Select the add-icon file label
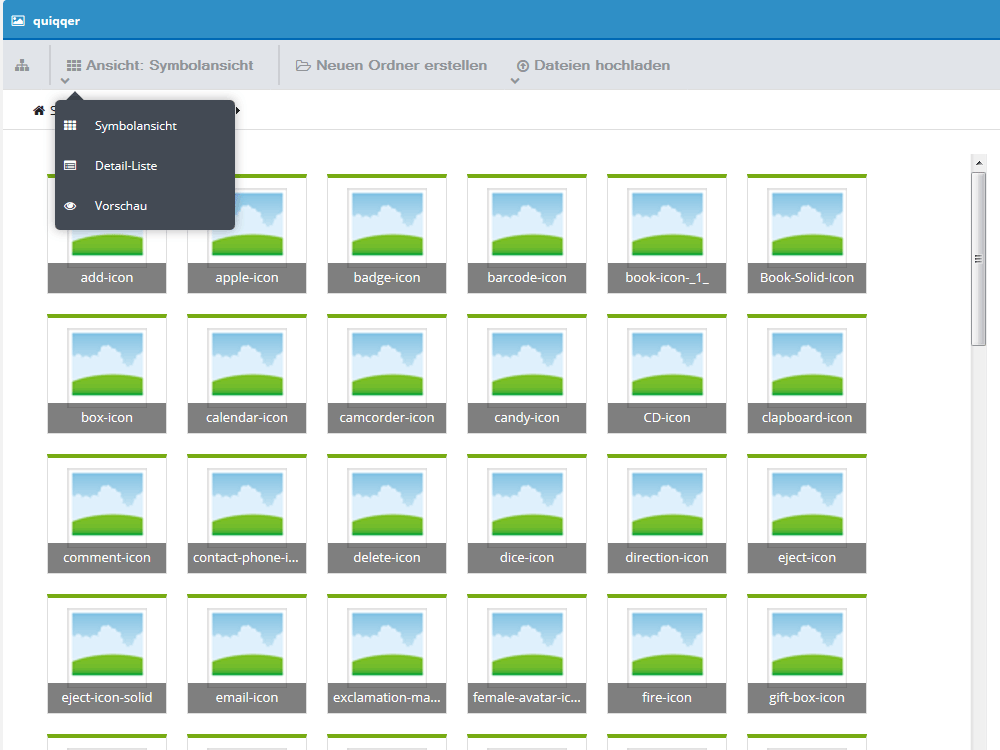This screenshot has width=1000, height=750. coord(107,277)
